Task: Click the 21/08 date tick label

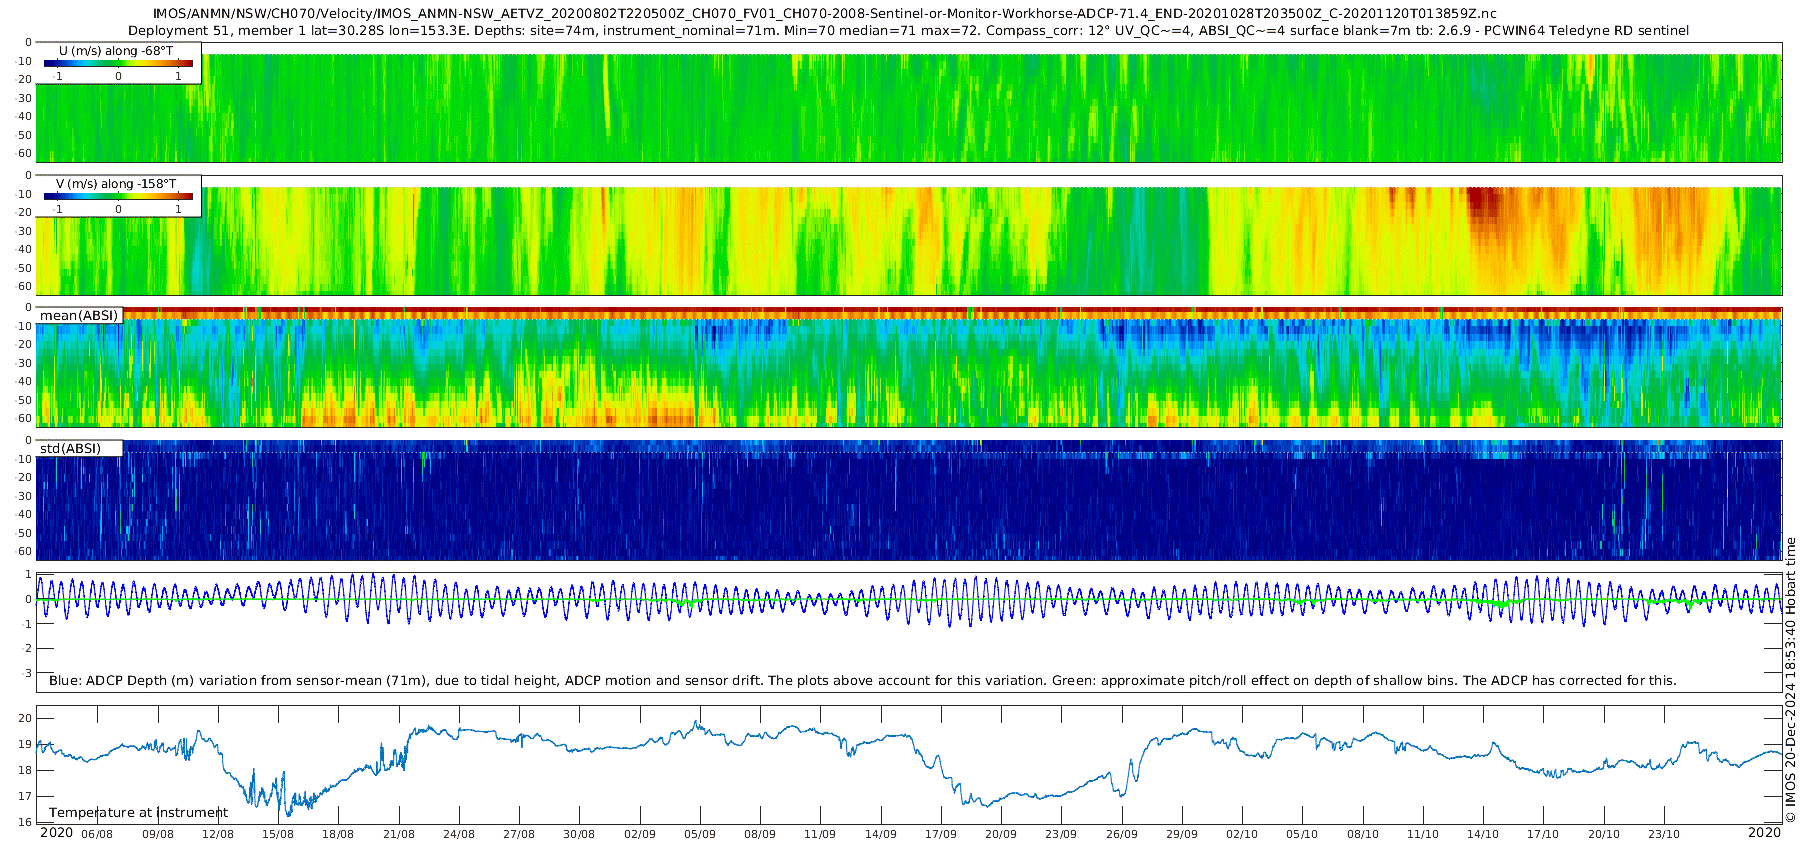Action: click(399, 834)
